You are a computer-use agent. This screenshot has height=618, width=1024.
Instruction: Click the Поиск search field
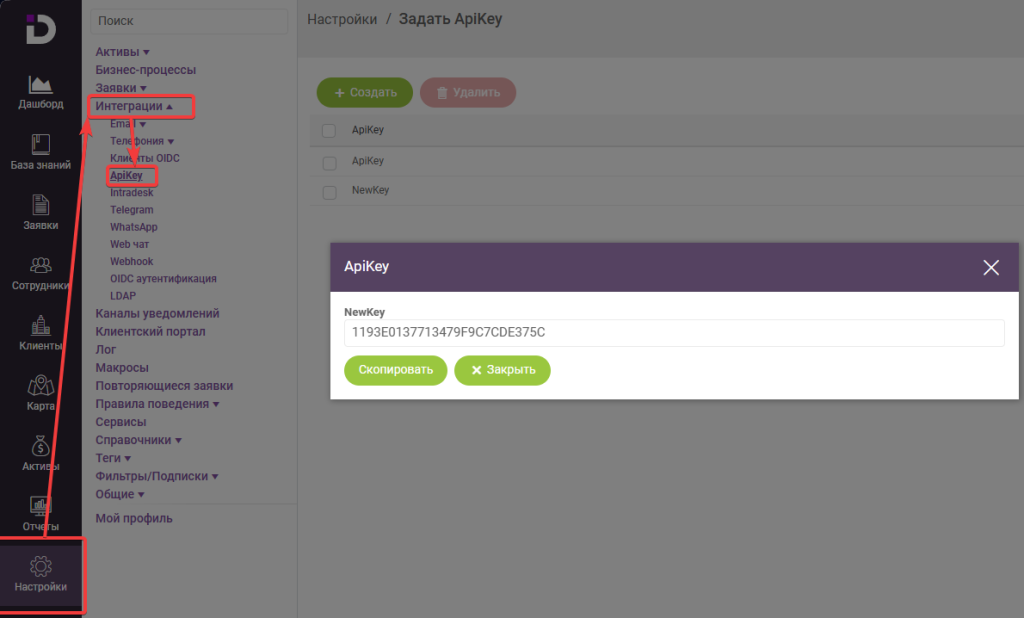pos(189,21)
